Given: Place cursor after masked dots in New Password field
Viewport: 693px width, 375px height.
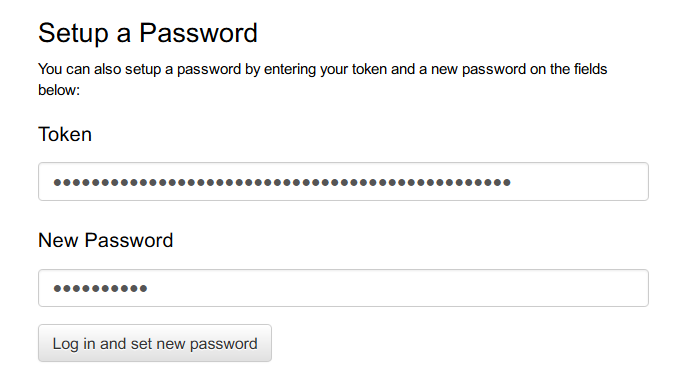Looking at the screenshot, I should 148,289.
